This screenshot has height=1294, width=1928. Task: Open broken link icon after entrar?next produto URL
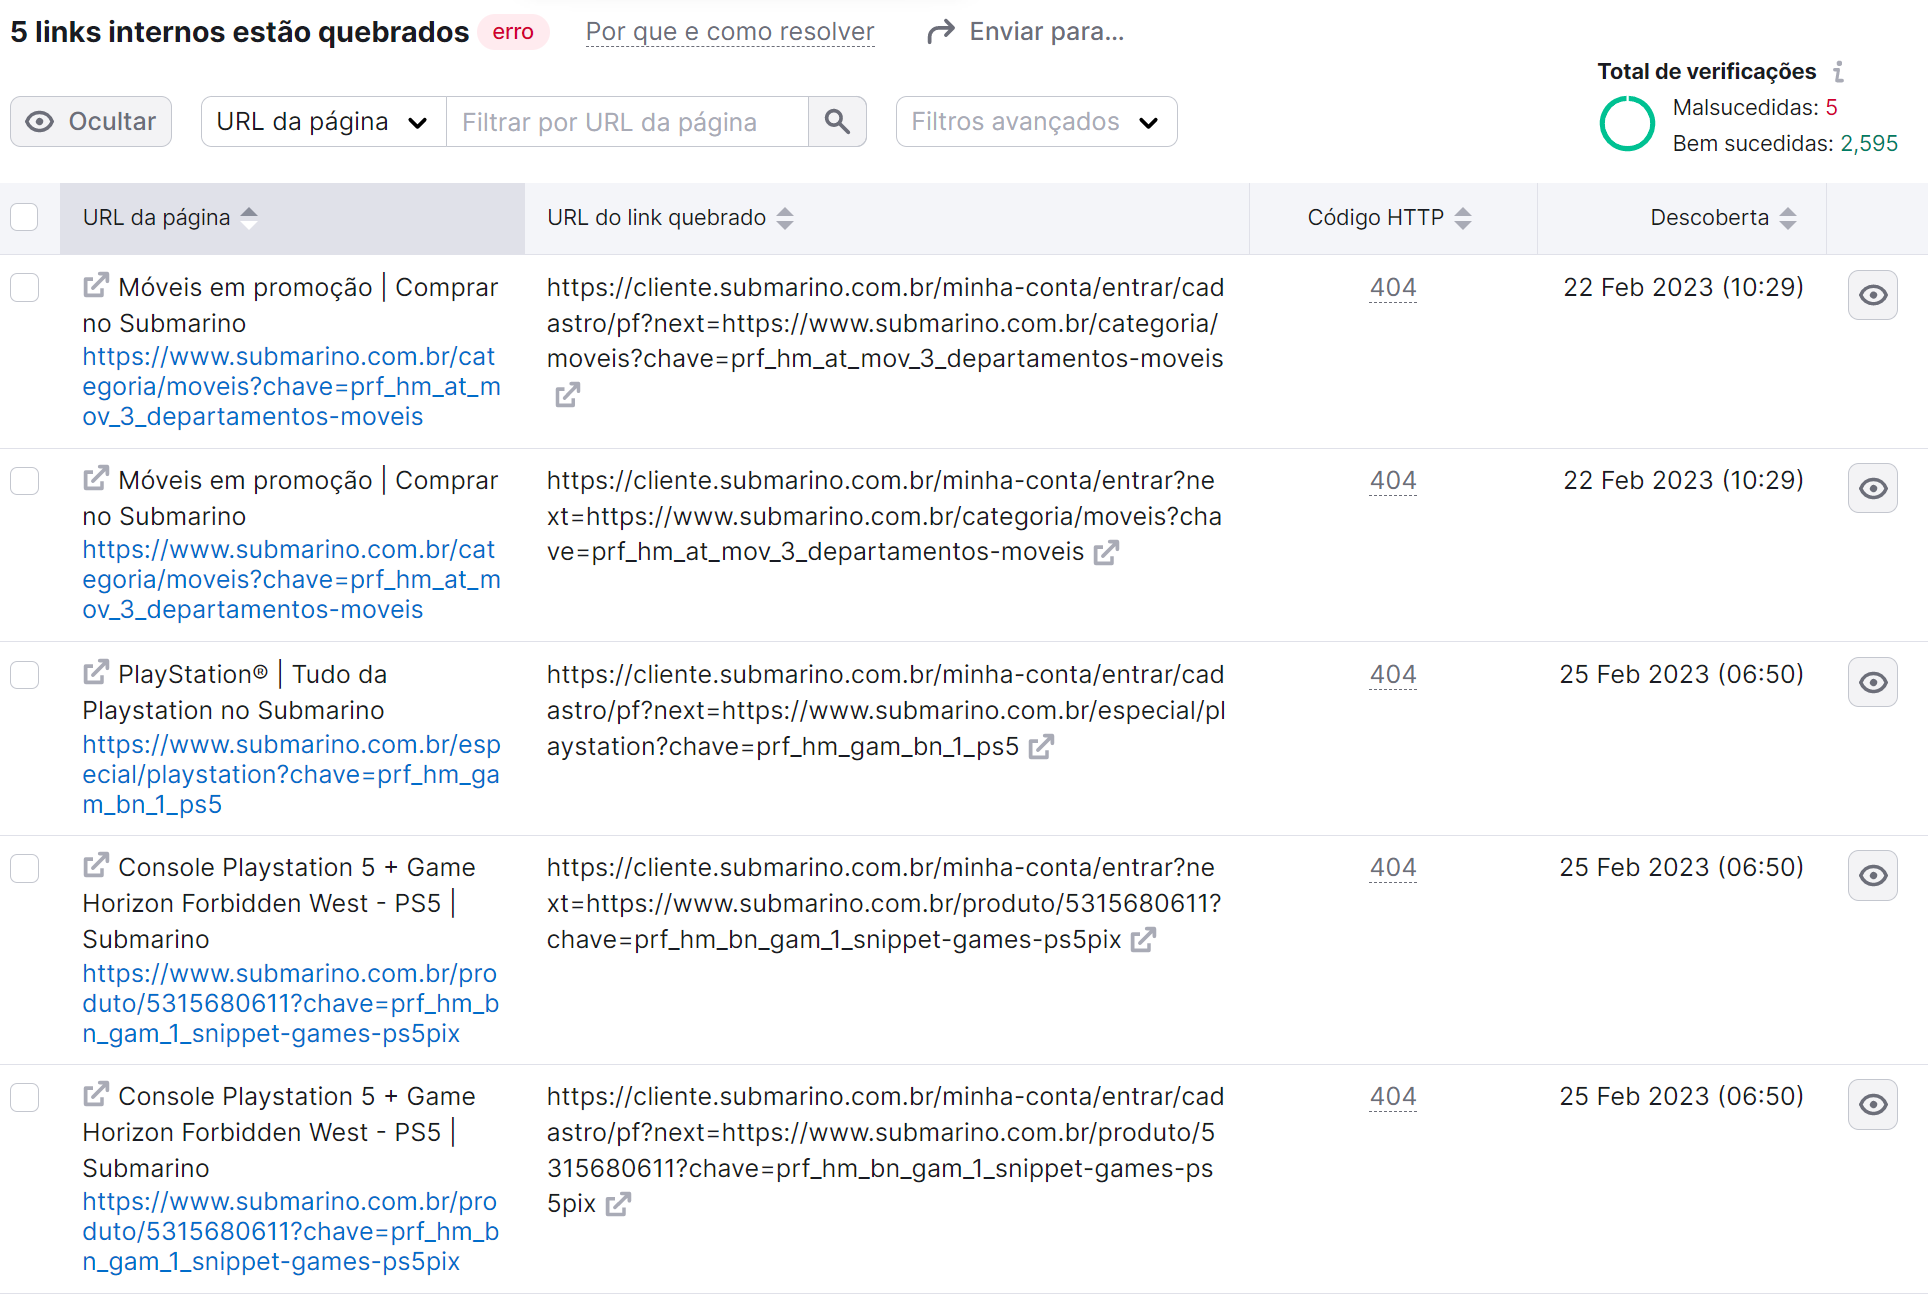click(1143, 940)
